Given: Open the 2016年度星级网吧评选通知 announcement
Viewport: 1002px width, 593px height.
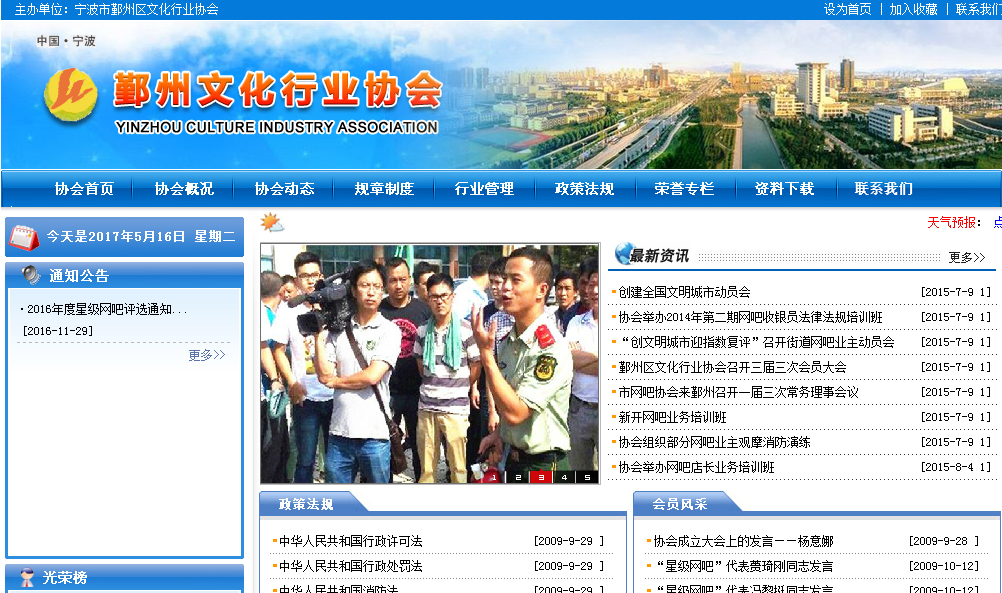Looking at the screenshot, I should tap(106, 309).
